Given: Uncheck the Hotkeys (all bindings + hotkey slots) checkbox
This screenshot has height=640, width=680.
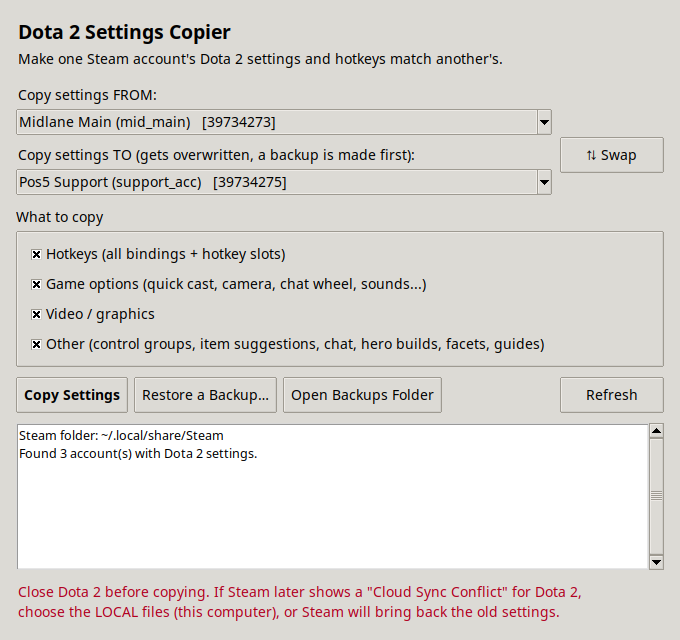Looking at the screenshot, I should [36, 255].
